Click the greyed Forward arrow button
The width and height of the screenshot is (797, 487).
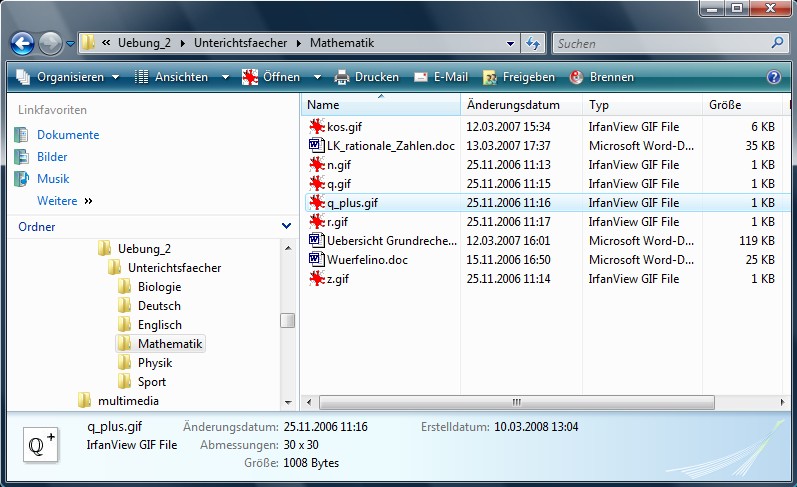[50, 44]
